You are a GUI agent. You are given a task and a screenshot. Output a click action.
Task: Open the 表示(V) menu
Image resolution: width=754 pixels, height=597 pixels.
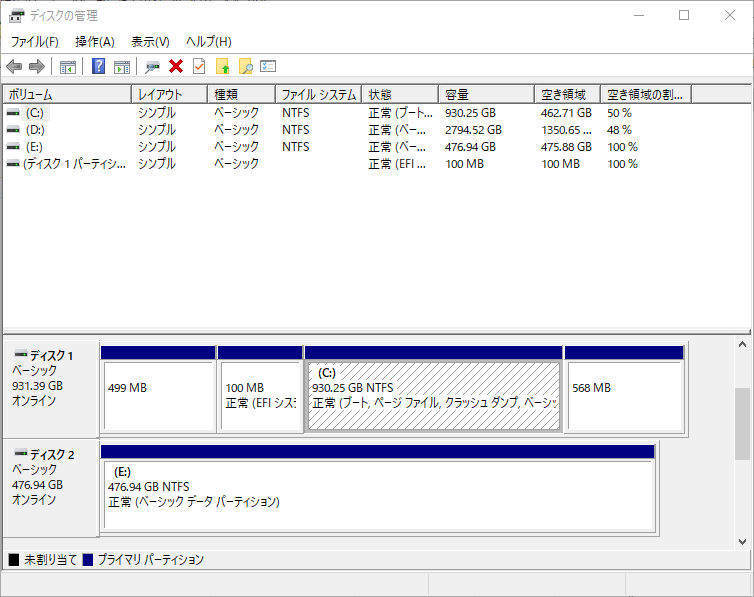pos(150,42)
